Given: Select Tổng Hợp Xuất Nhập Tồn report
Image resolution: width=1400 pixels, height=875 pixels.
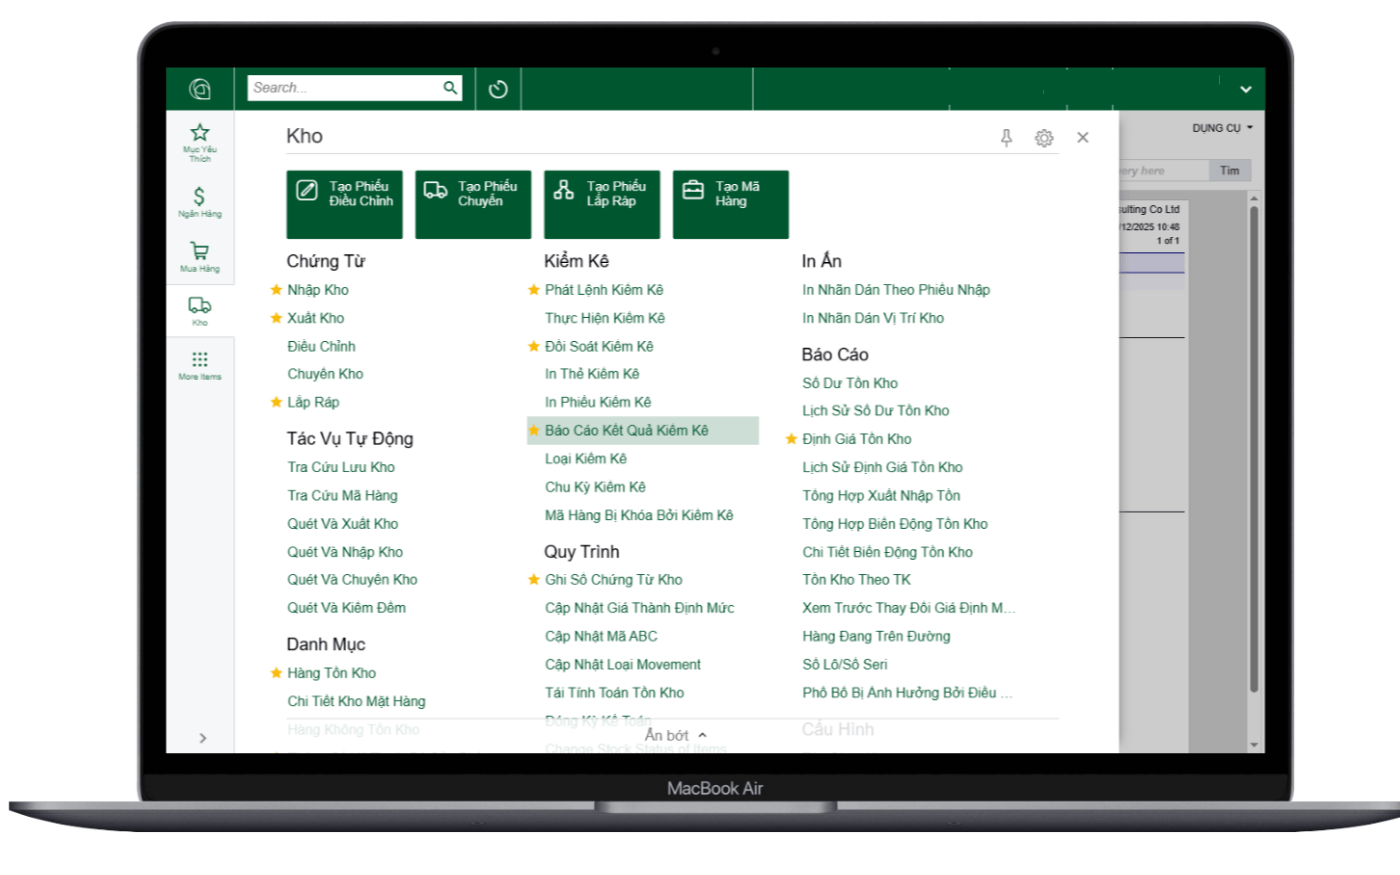Looking at the screenshot, I should (x=881, y=496).
